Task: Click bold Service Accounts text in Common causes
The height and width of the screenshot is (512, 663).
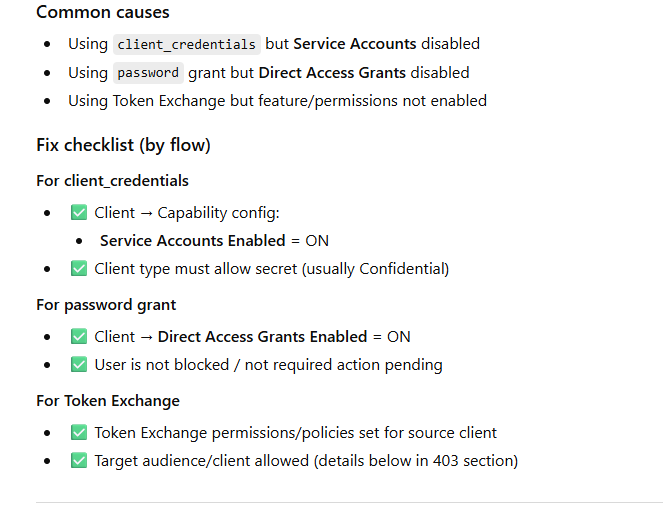Action: click(355, 44)
